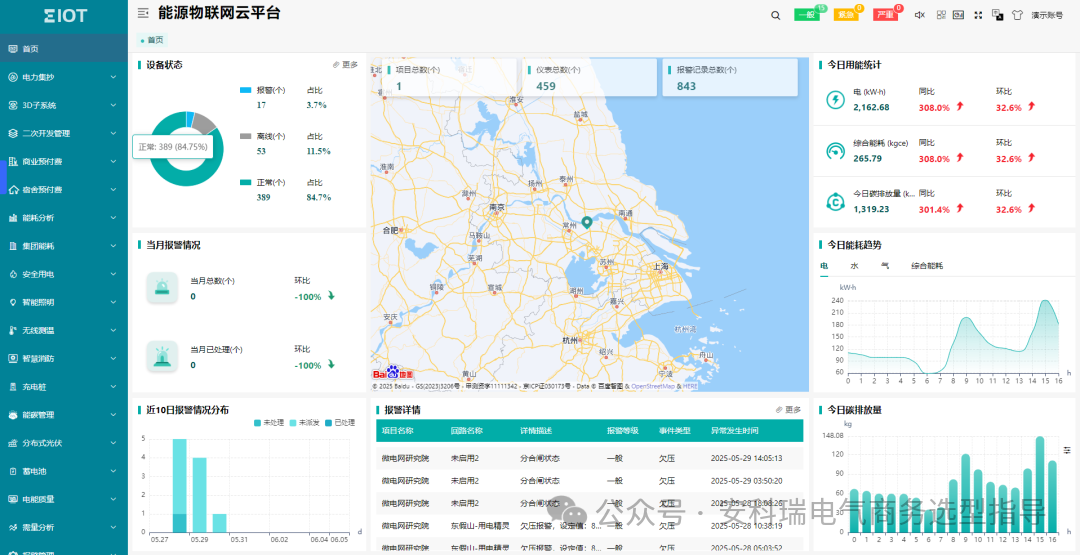Image resolution: width=1080 pixels, height=555 pixels.
Task: Select the 首页 page tab below the title
Action: [152, 41]
